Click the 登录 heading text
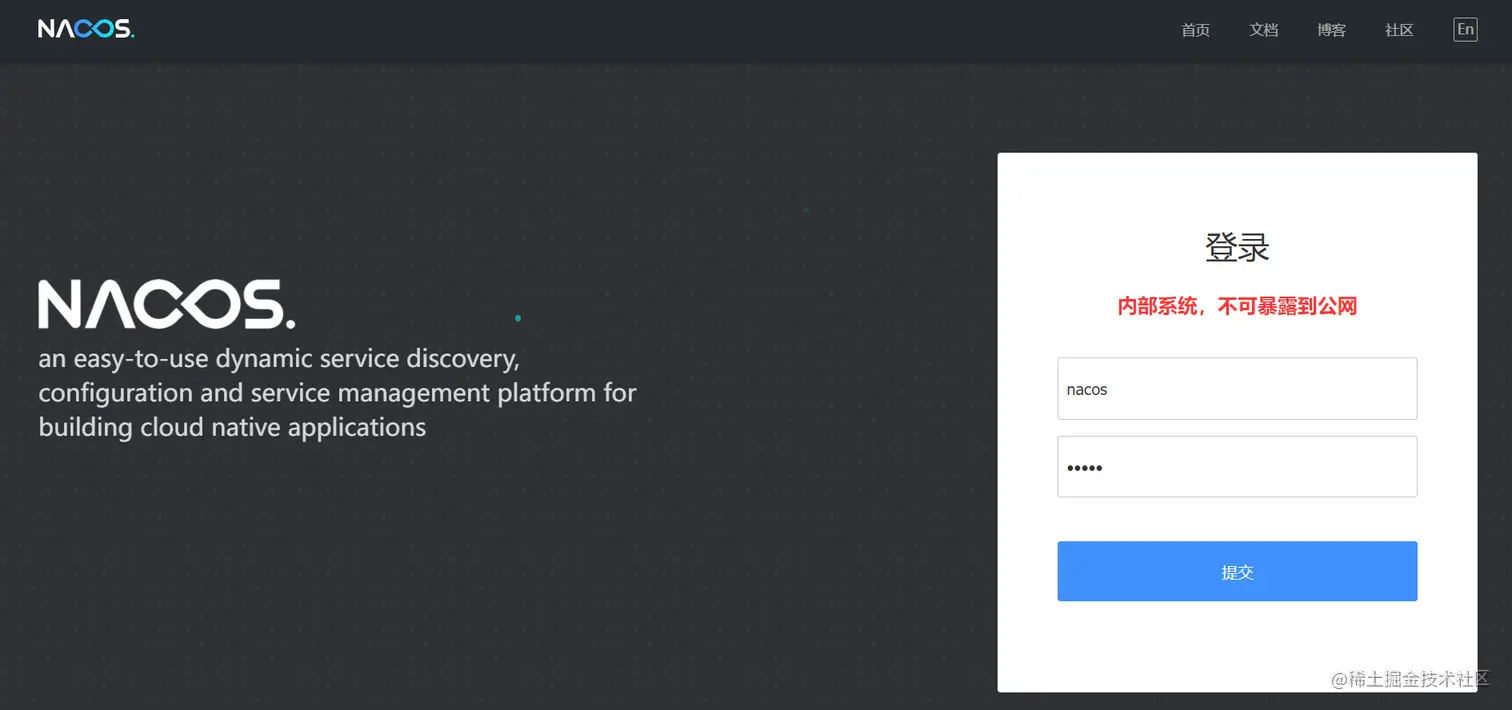The width and height of the screenshot is (1512, 710). point(1237,247)
